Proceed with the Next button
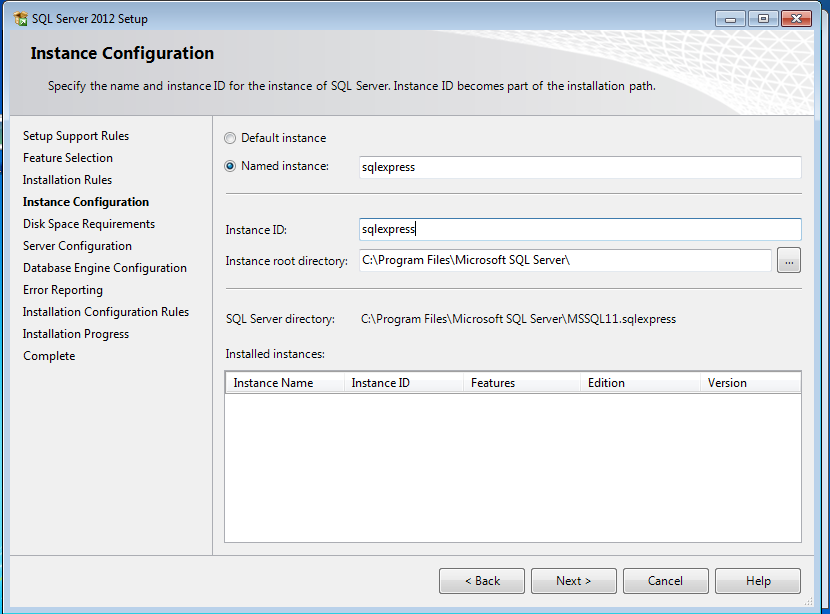Image resolution: width=830 pixels, height=614 pixels. [574, 581]
